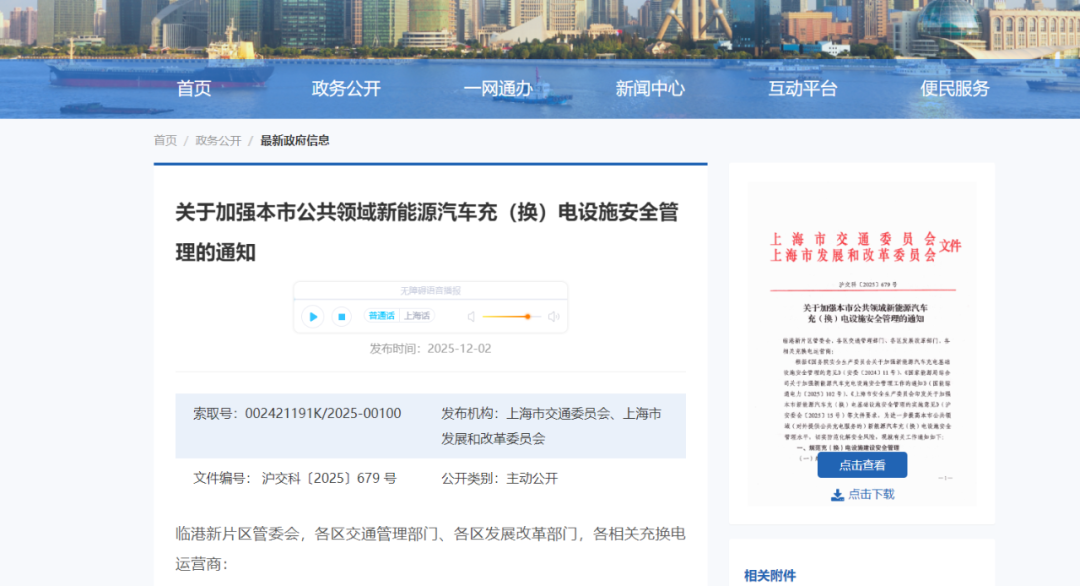Click the low-volume speaker icon to mute
This screenshot has height=586, width=1080.
tap(471, 316)
